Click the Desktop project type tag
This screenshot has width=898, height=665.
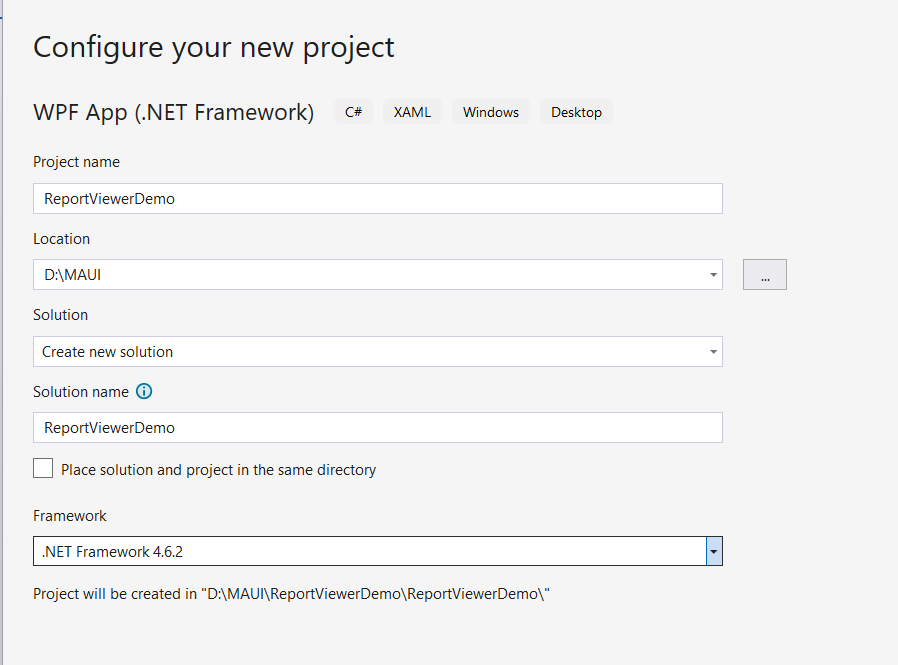tap(576, 112)
